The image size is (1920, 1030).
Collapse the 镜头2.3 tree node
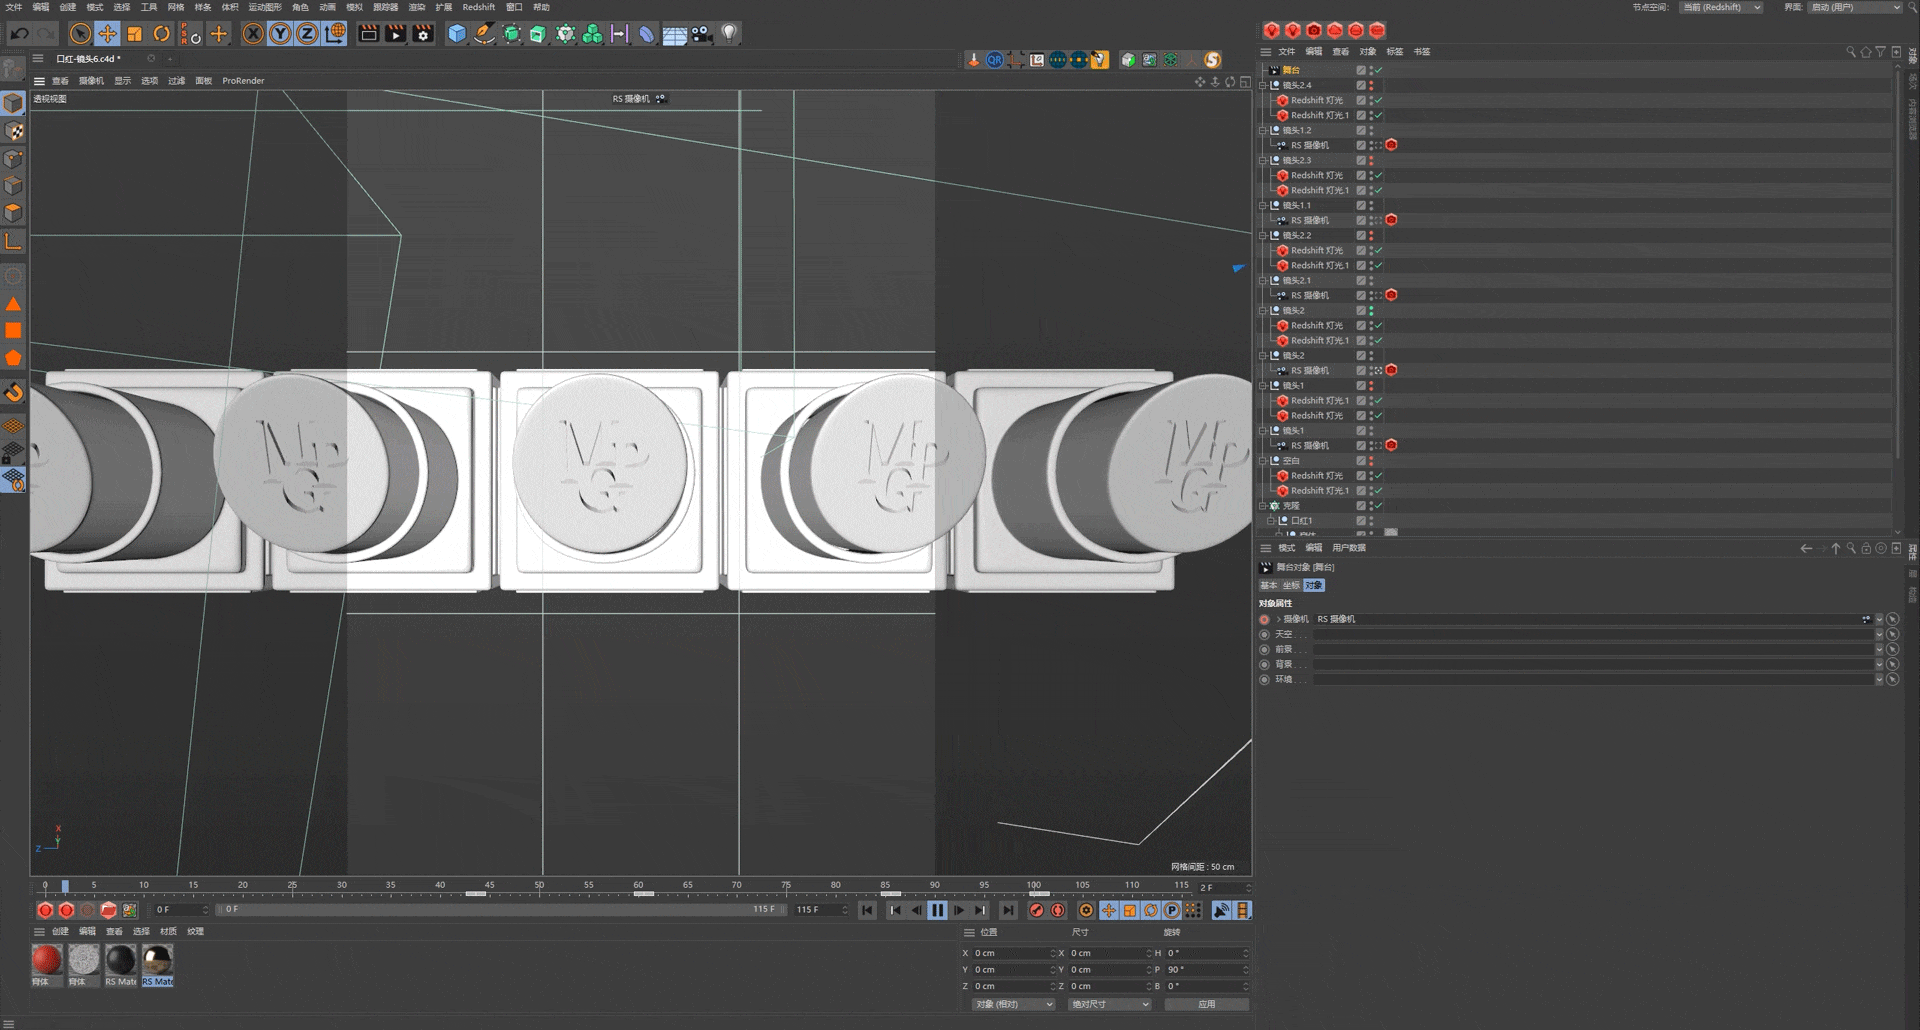(x=1263, y=160)
